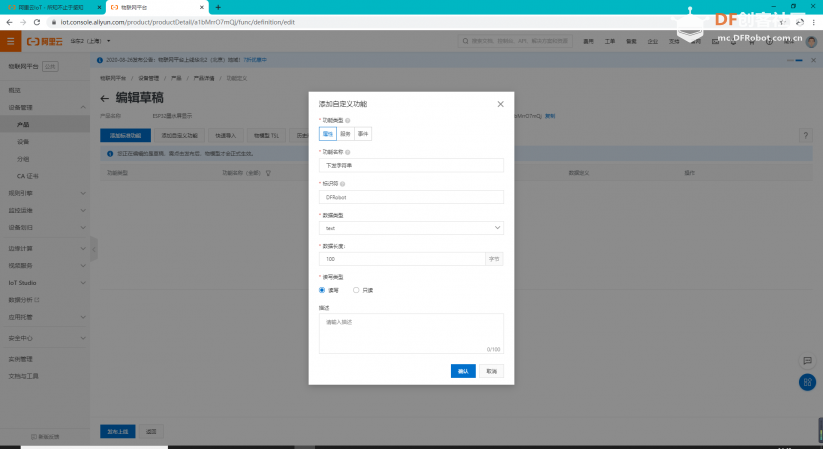
Task: Choose the 事件 function type tab
Action: click(363, 134)
